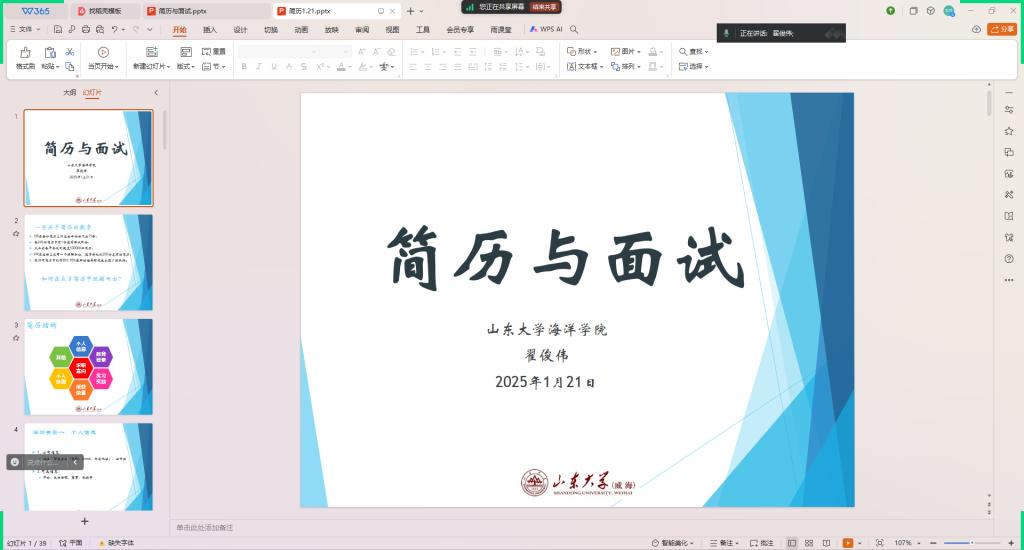Toggle Italic formatting
Screen dimensions: 1024x550
tap(259, 67)
